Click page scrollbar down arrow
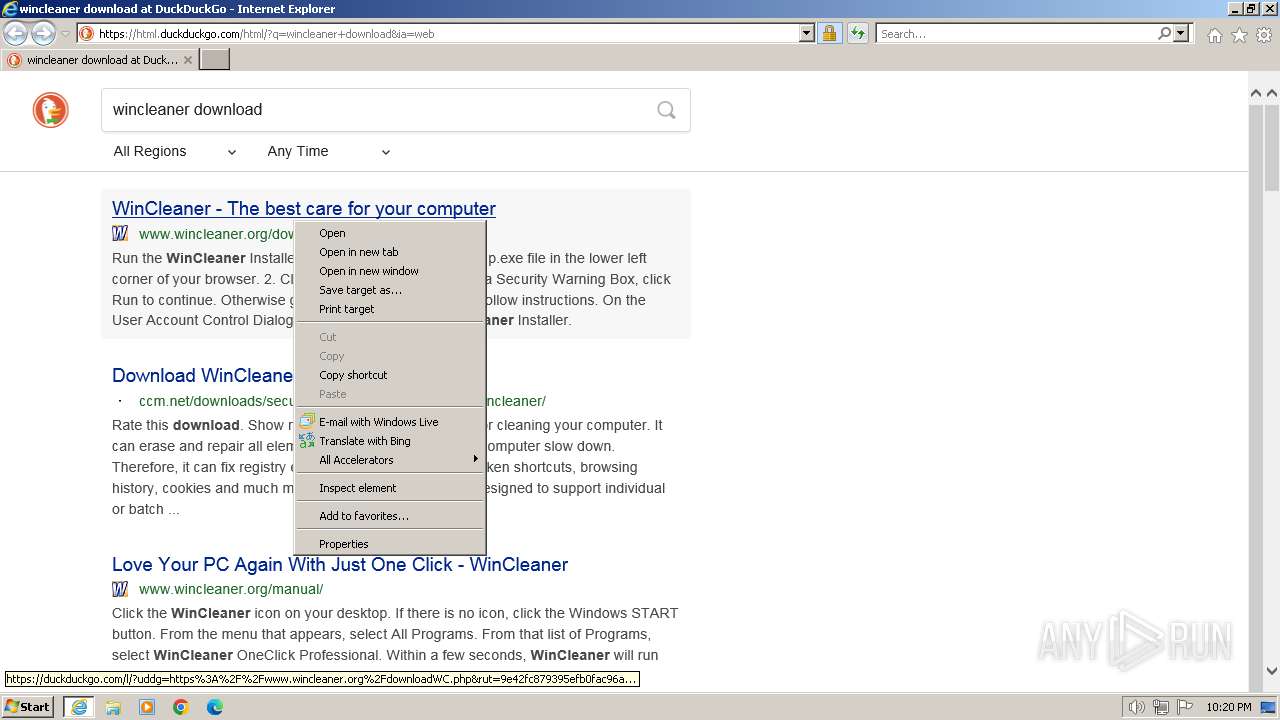This screenshot has height=720, width=1280. click(x=1272, y=672)
